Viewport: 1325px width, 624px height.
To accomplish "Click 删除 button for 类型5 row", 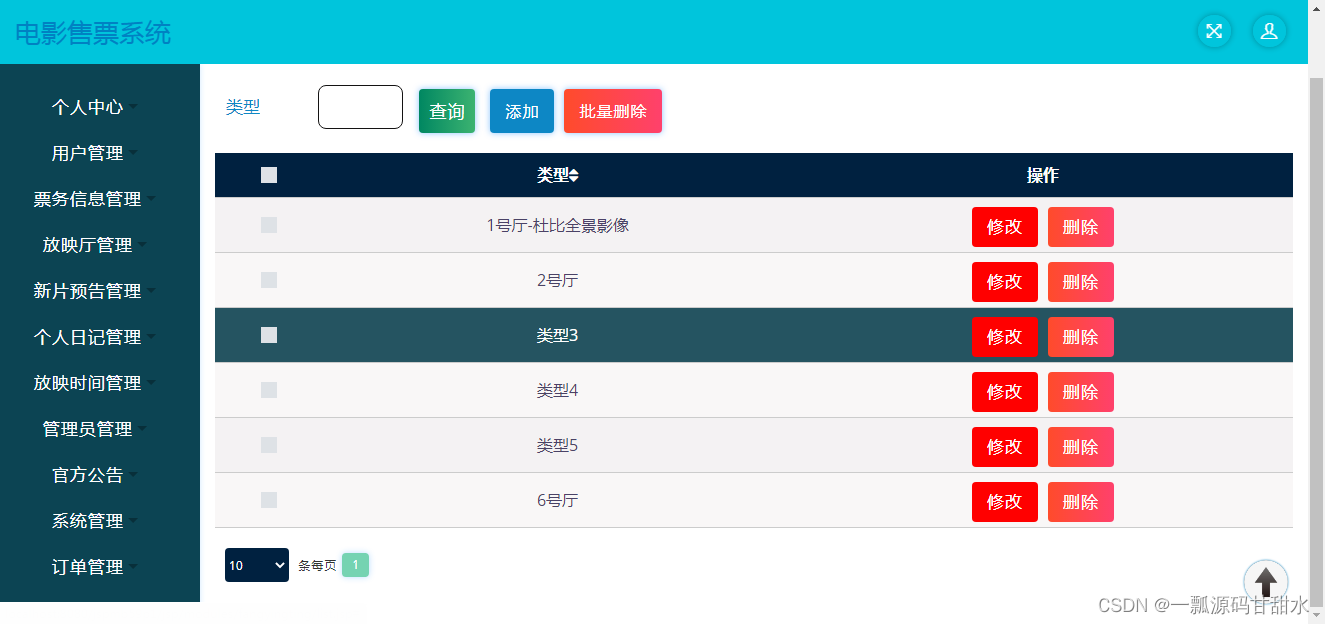I will pos(1081,447).
